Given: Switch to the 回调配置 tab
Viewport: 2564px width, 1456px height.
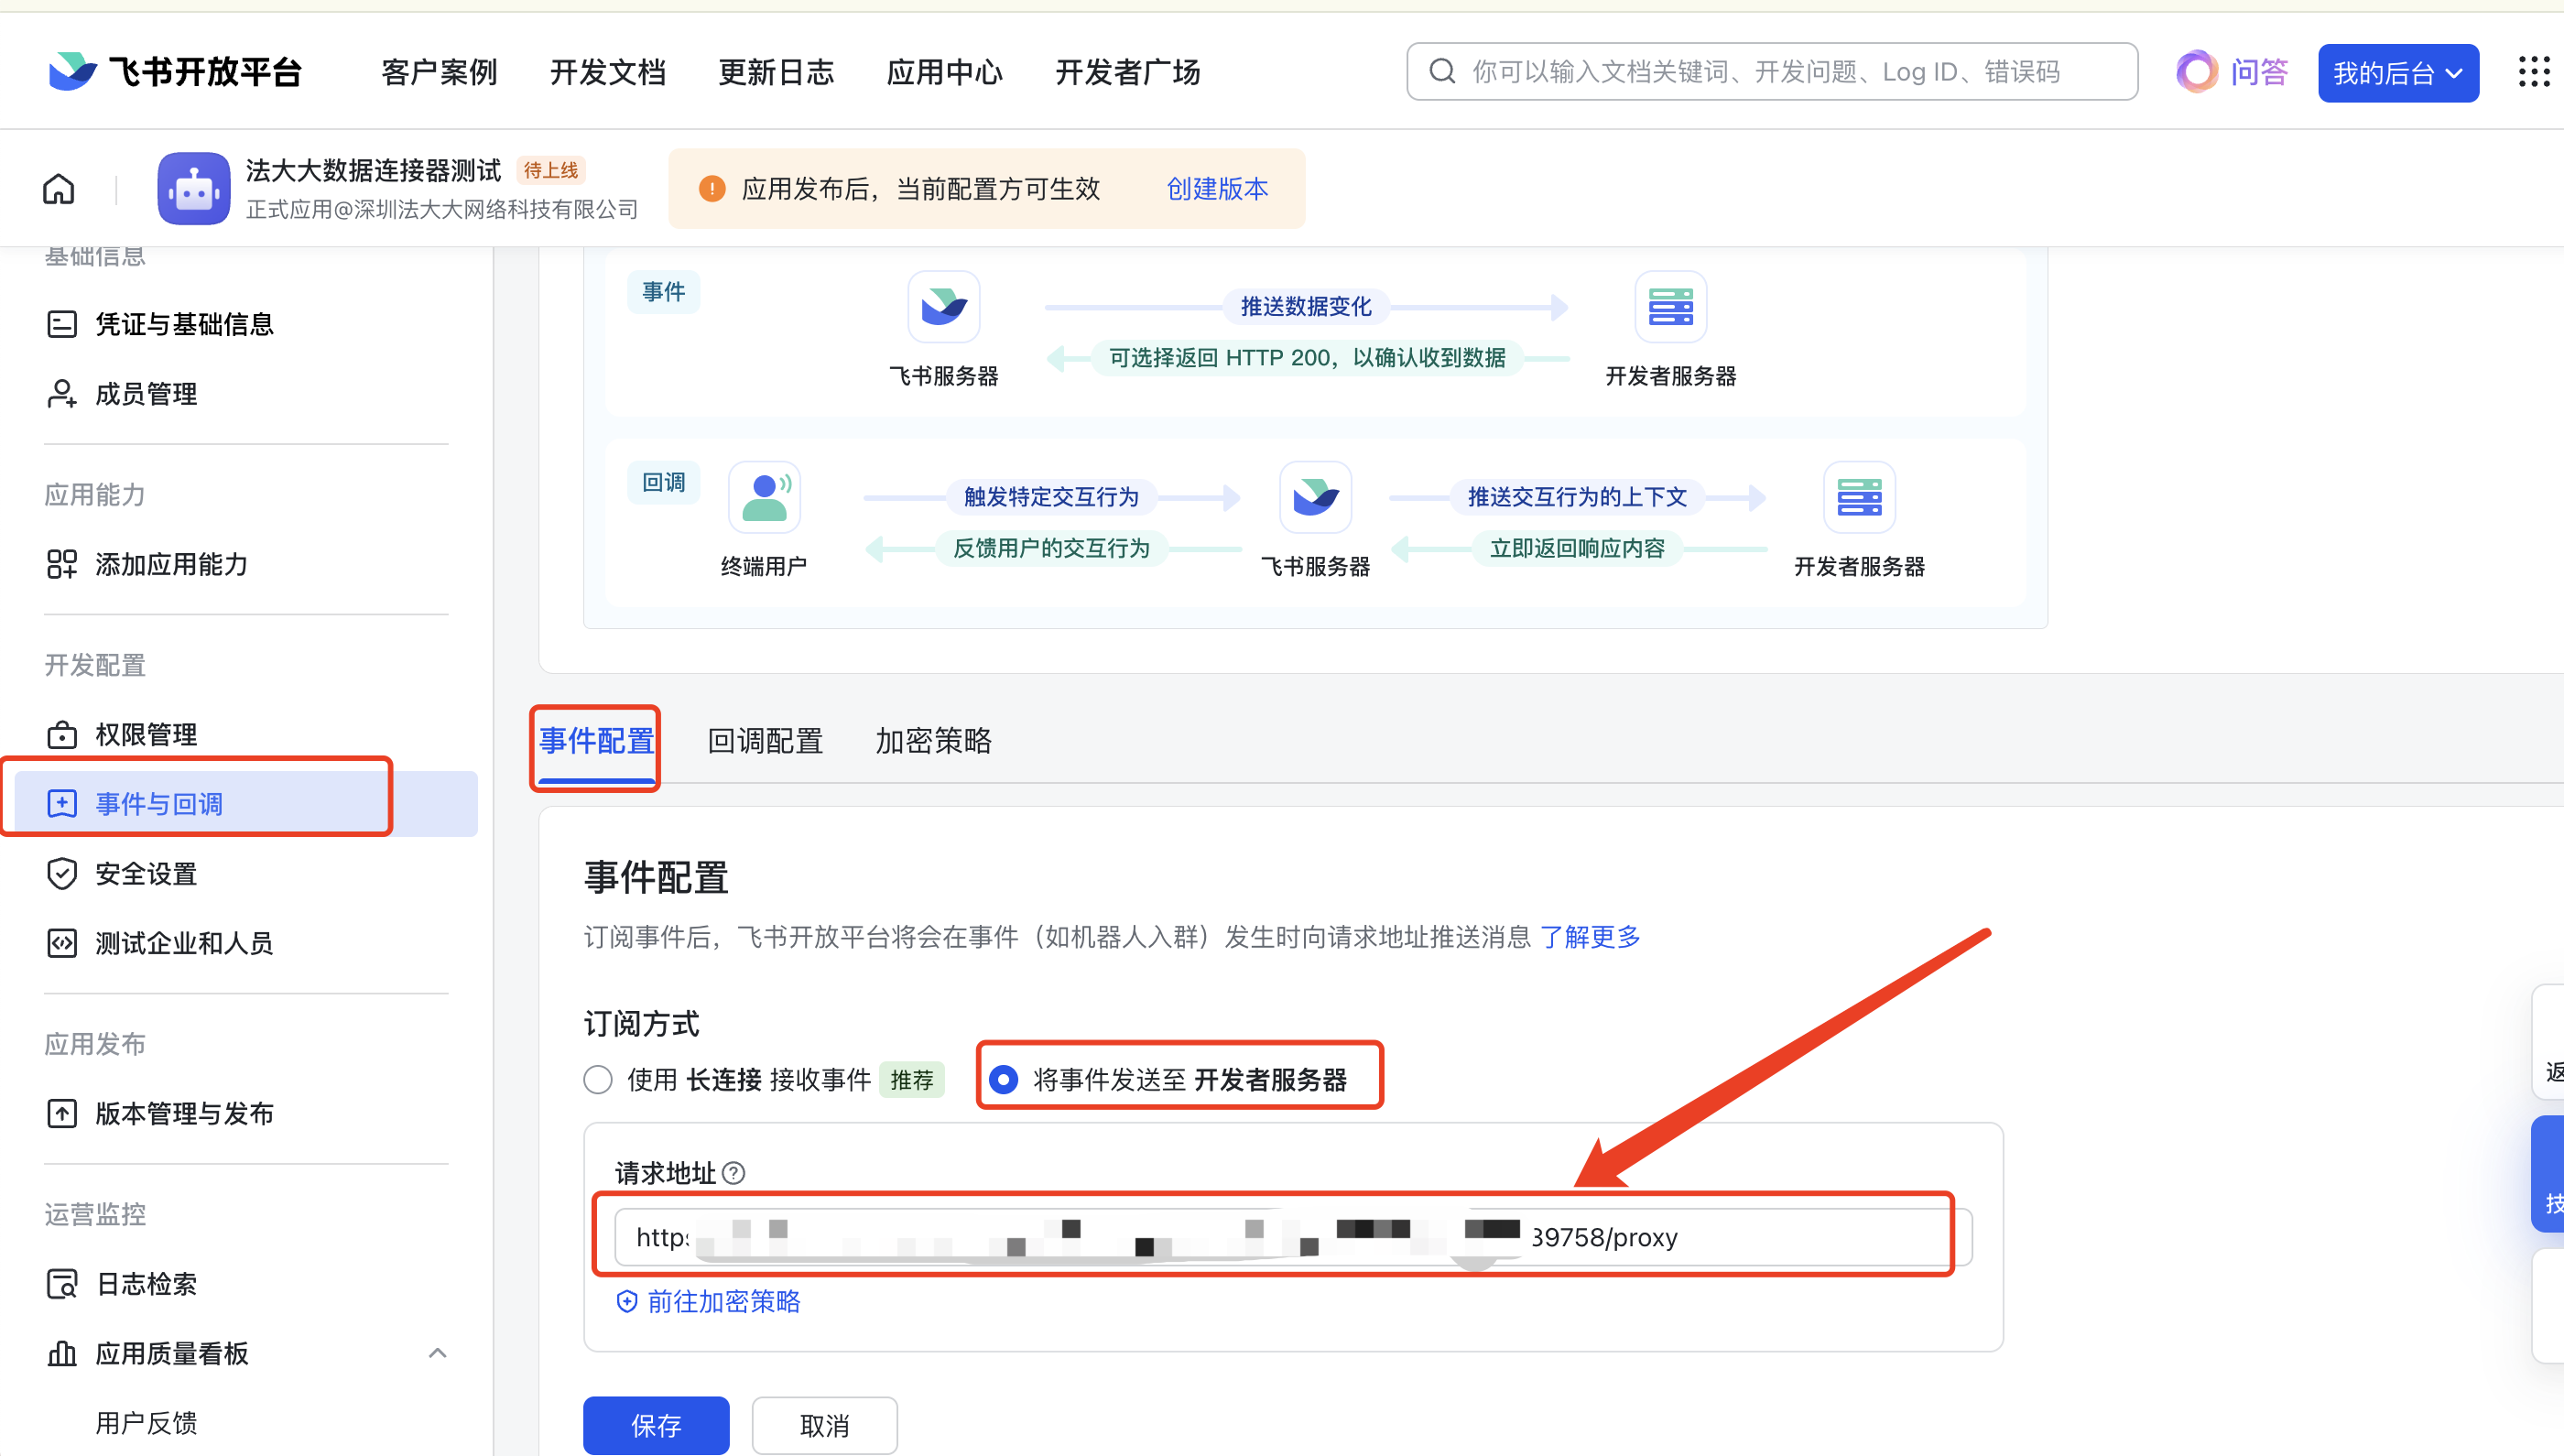Looking at the screenshot, I should coord(765,741).
